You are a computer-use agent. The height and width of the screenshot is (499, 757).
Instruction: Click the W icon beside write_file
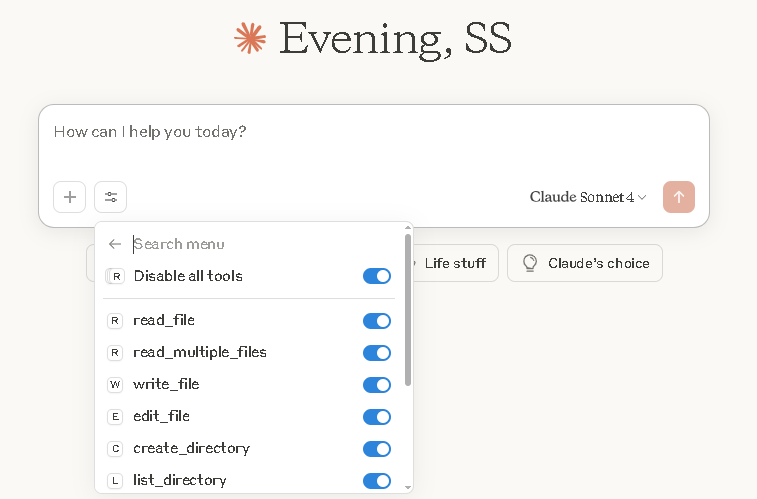(x=115, y=385)
